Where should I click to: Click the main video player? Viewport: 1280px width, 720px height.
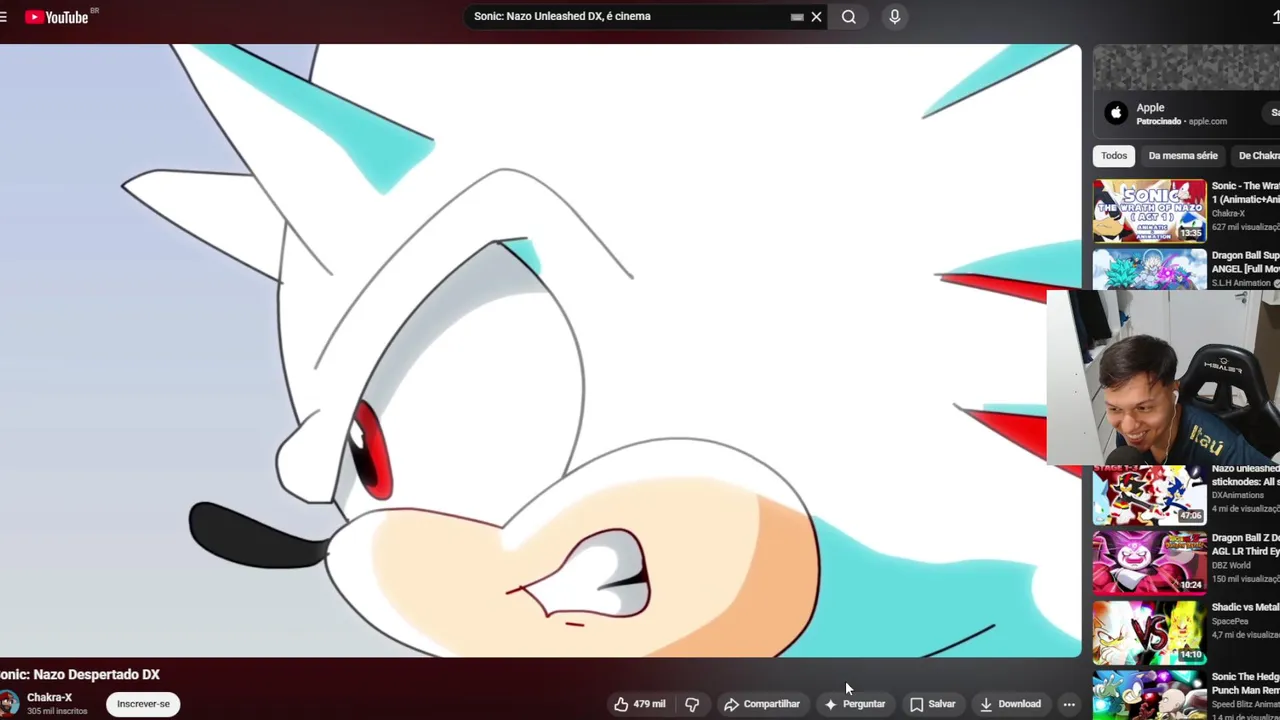pos(540,350)
